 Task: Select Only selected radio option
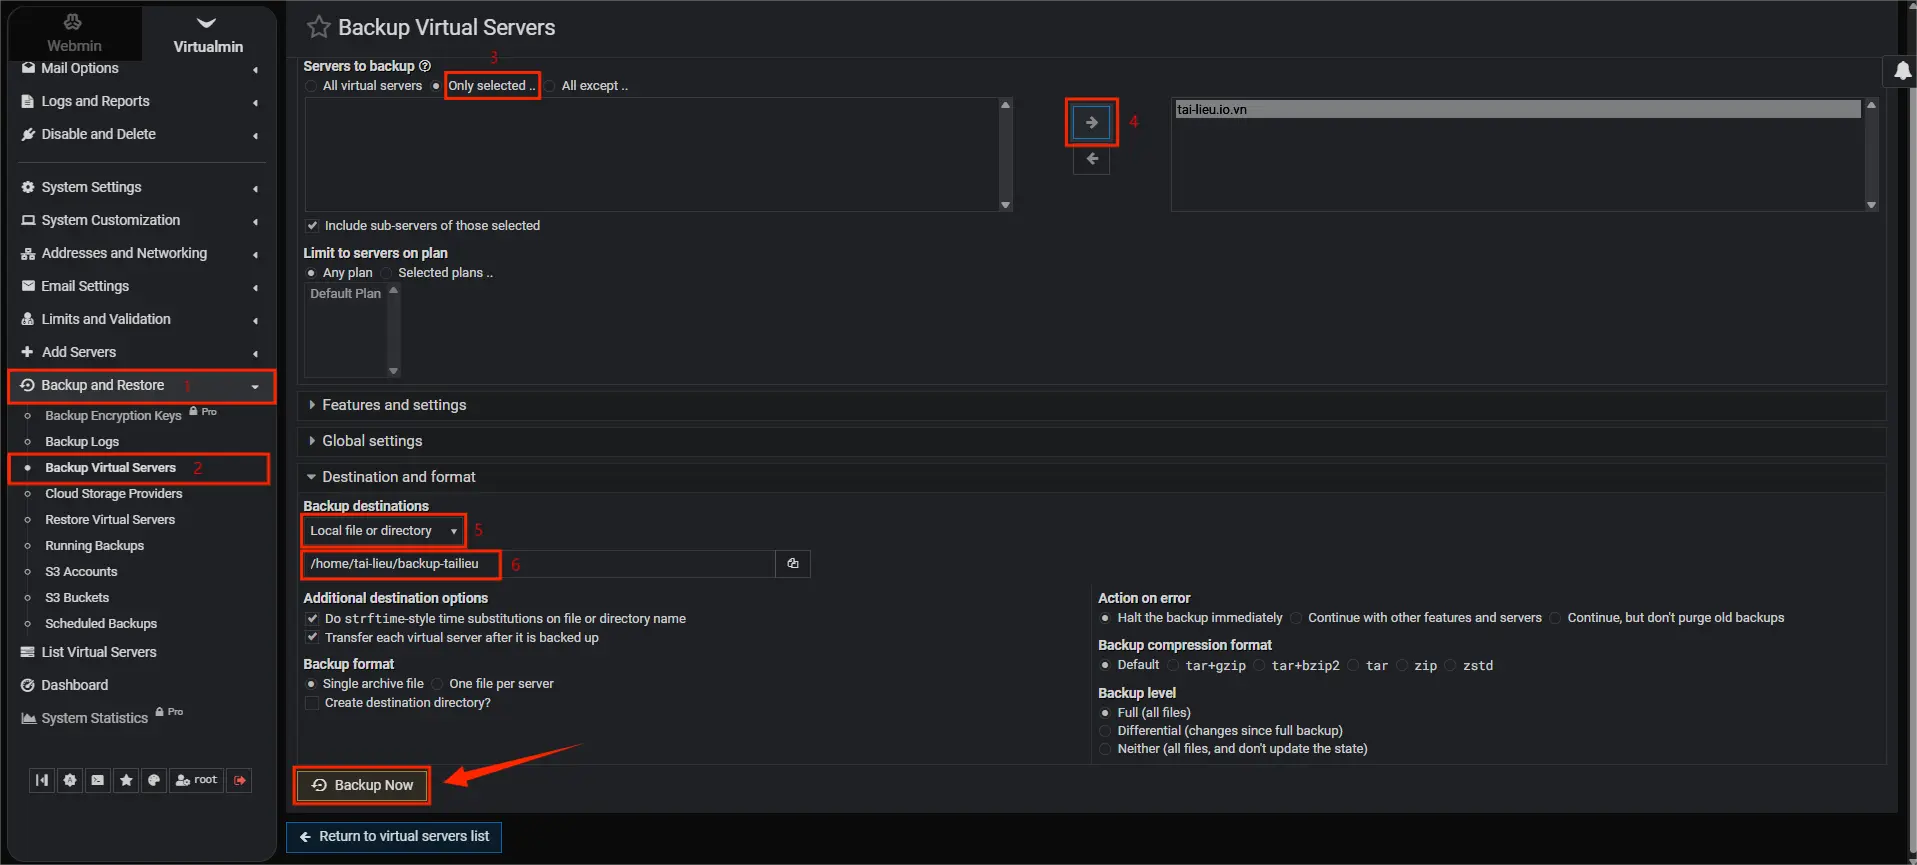tap(436, 86)
